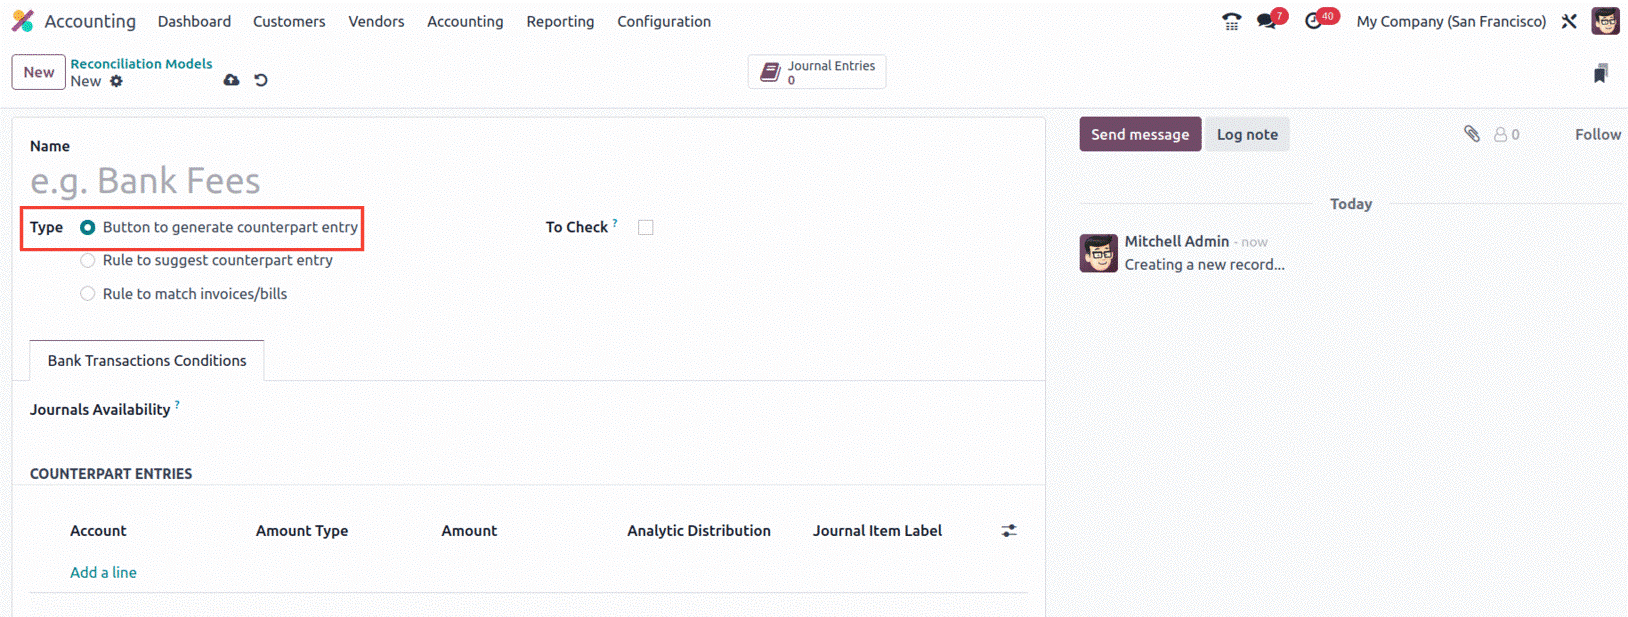Select Rule to suggest counterpart entry

pyautogui.click(x=206, y=260)
